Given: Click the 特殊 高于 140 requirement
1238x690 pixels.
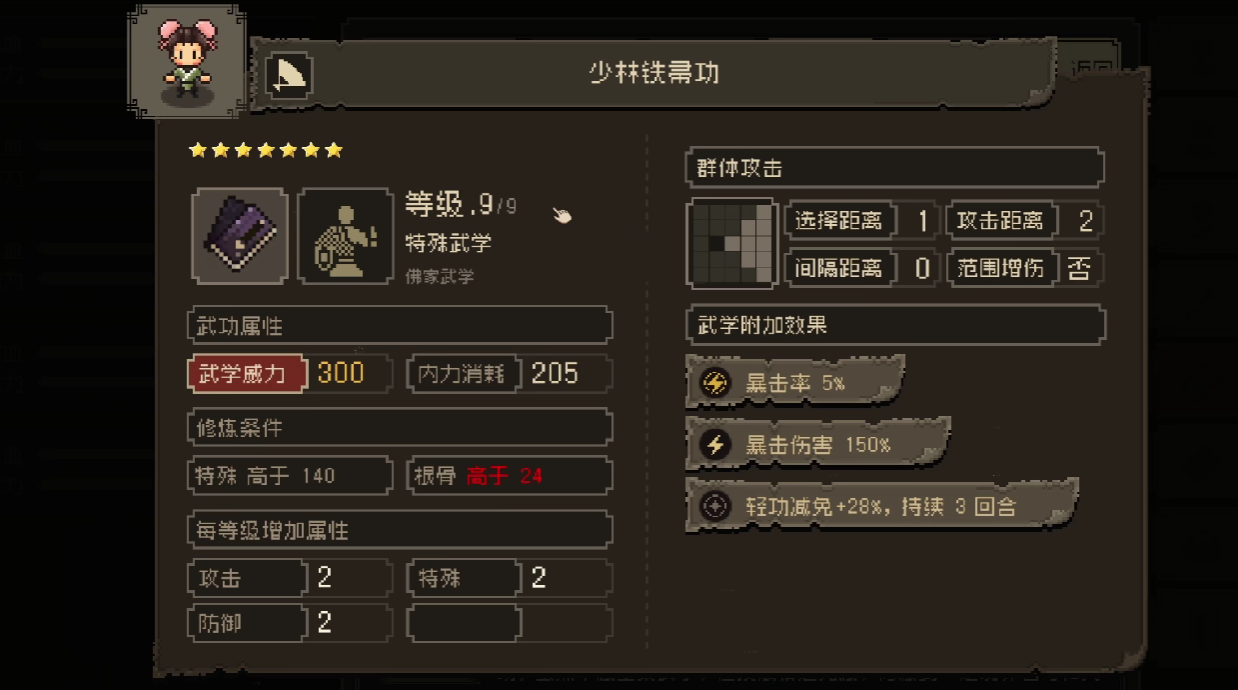Looking at the screenshot, I should [x=290, y=476].
